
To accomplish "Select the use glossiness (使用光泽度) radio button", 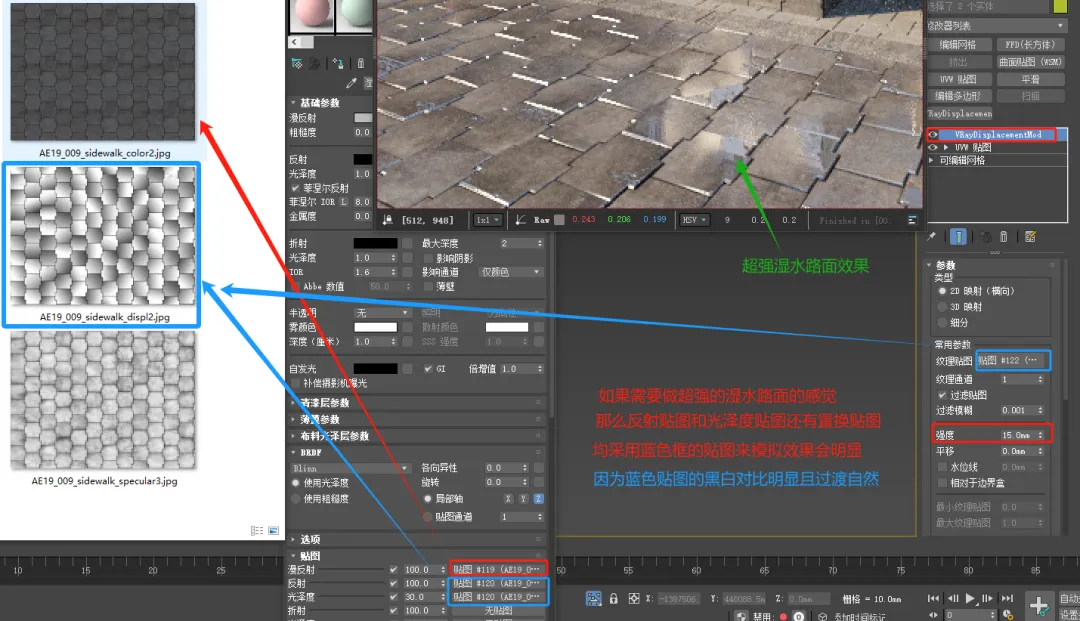I will pos(295,483).
